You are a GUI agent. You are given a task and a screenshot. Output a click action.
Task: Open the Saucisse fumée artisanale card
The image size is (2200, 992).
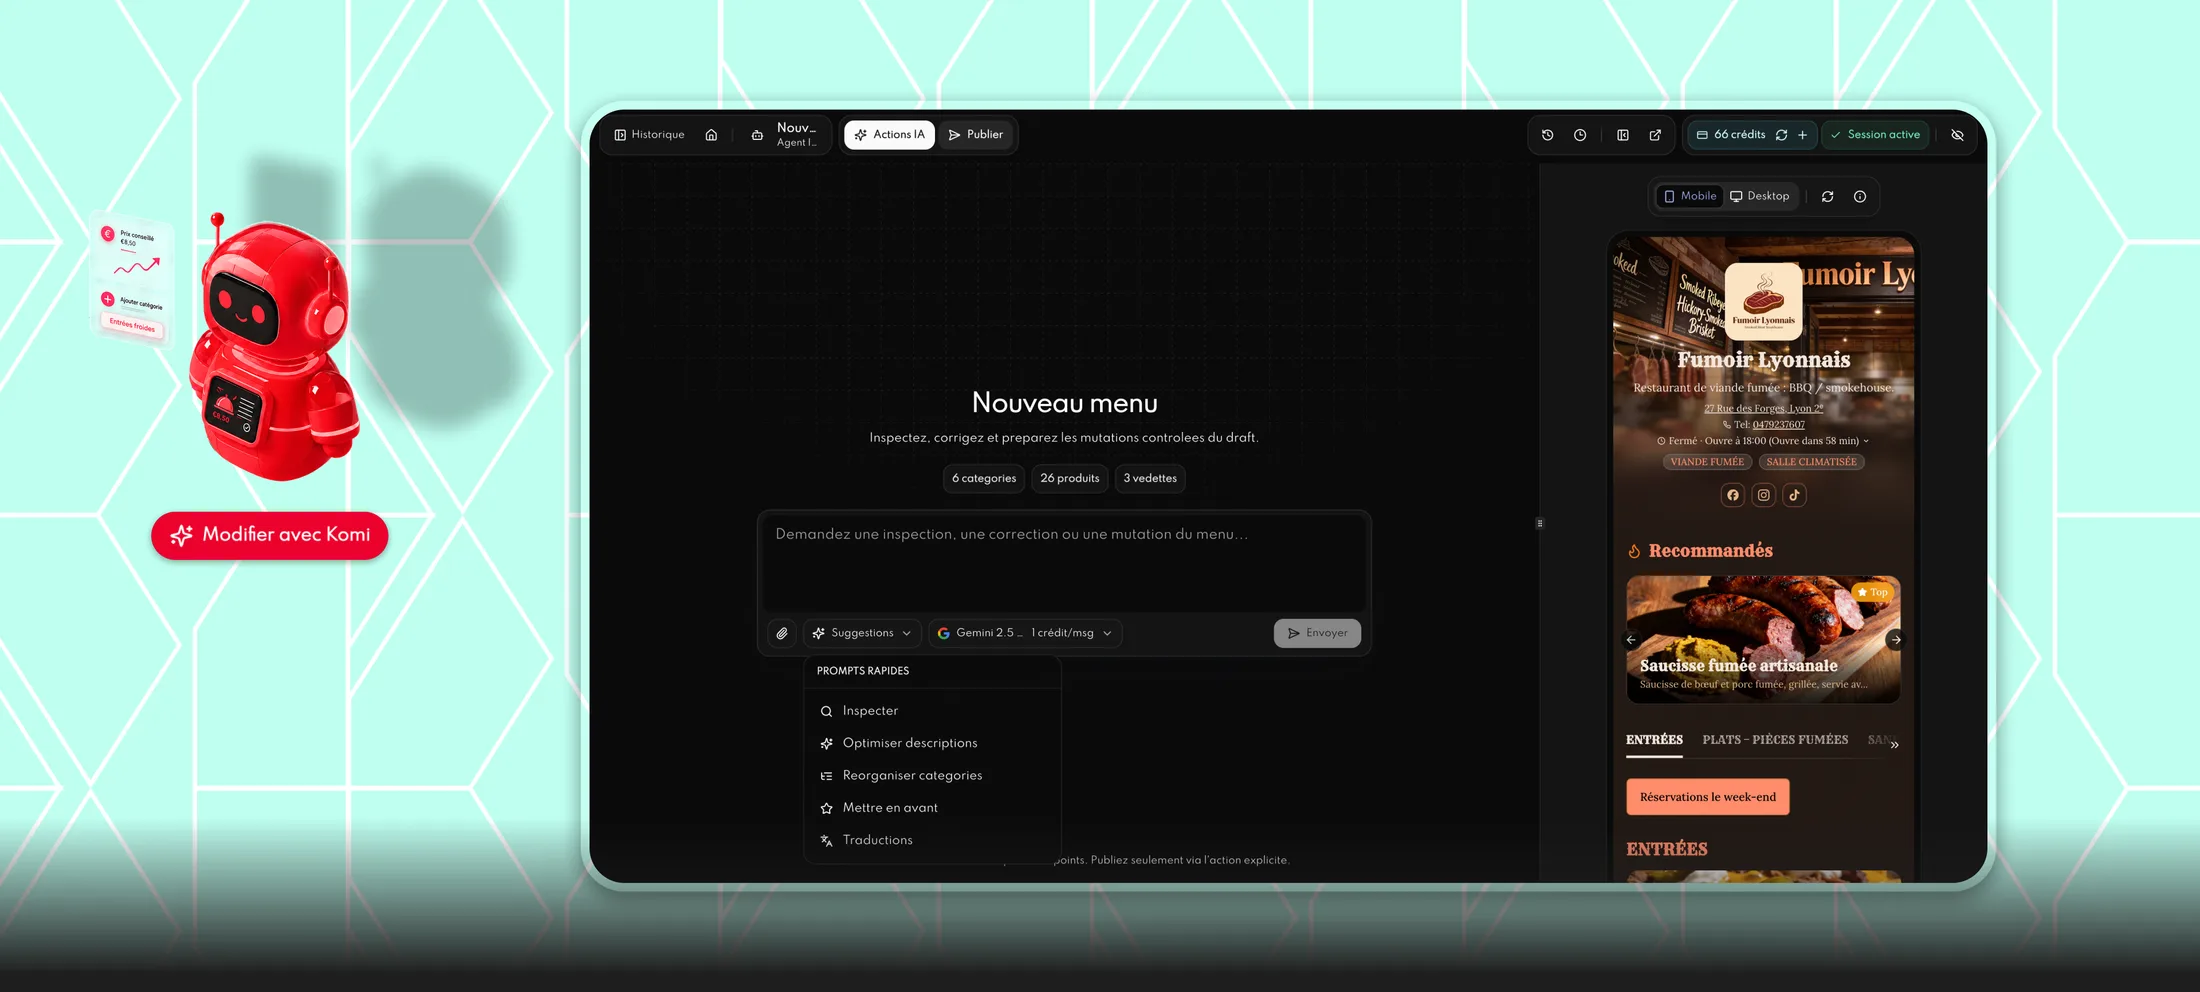click(x=1763, y=639)
